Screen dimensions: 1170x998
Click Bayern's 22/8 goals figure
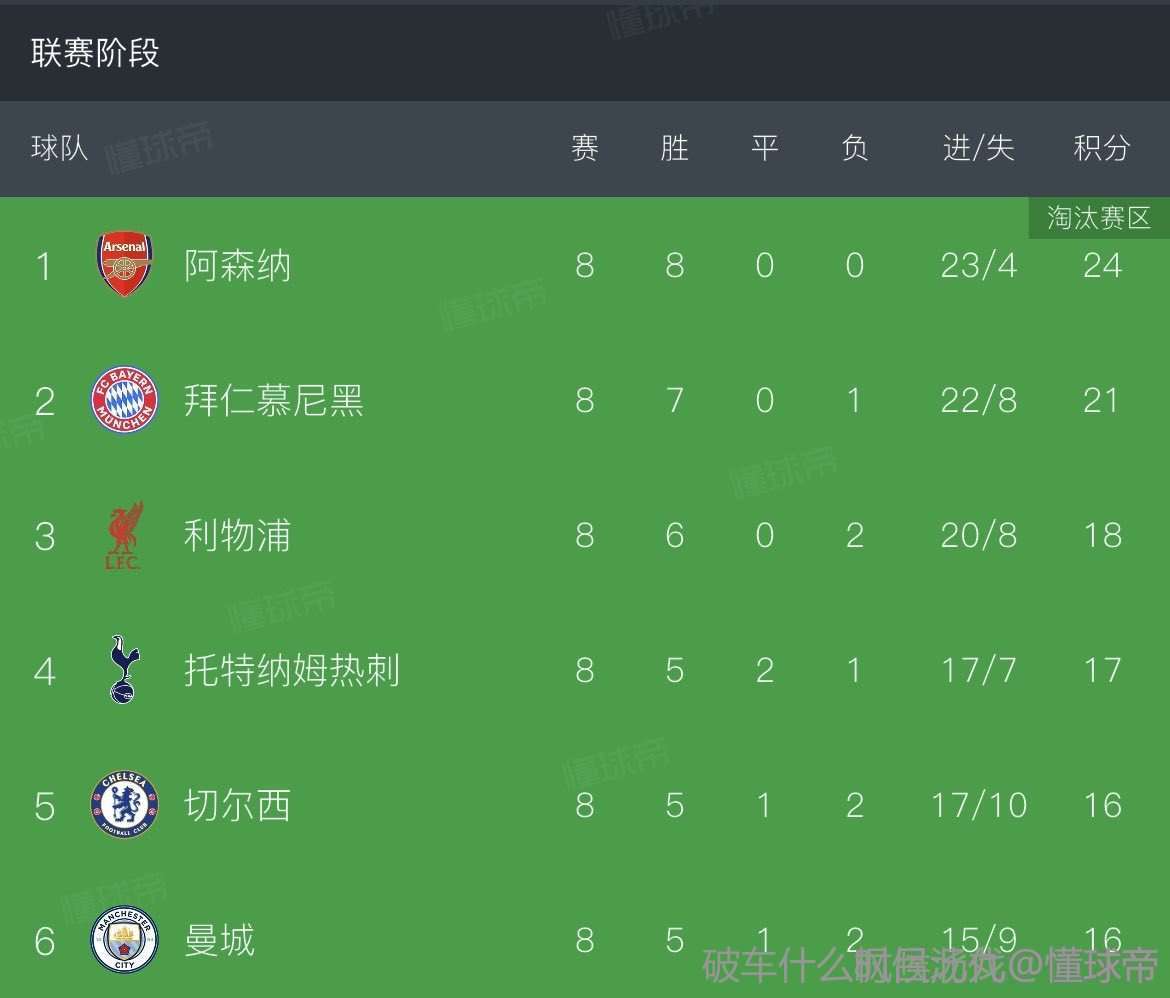coord(978,401)
